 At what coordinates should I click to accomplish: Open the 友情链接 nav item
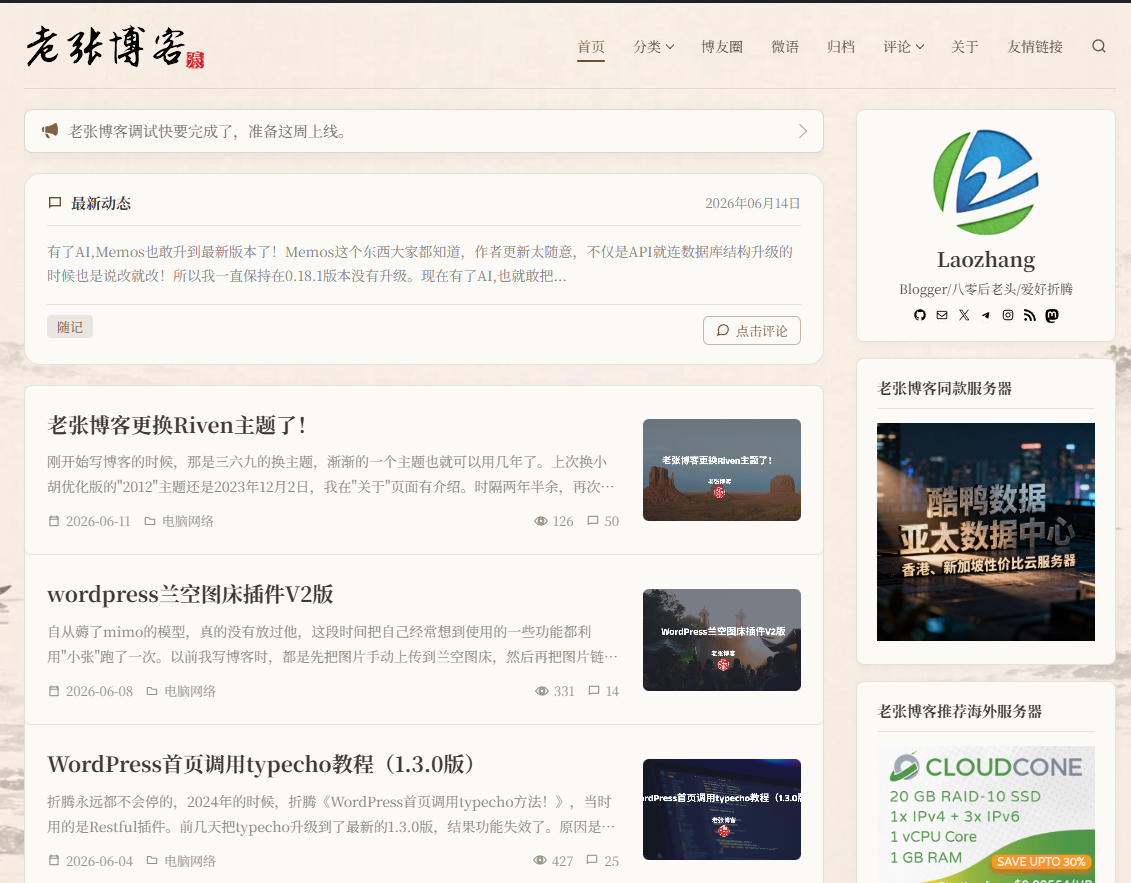[x=1035, y=47]
